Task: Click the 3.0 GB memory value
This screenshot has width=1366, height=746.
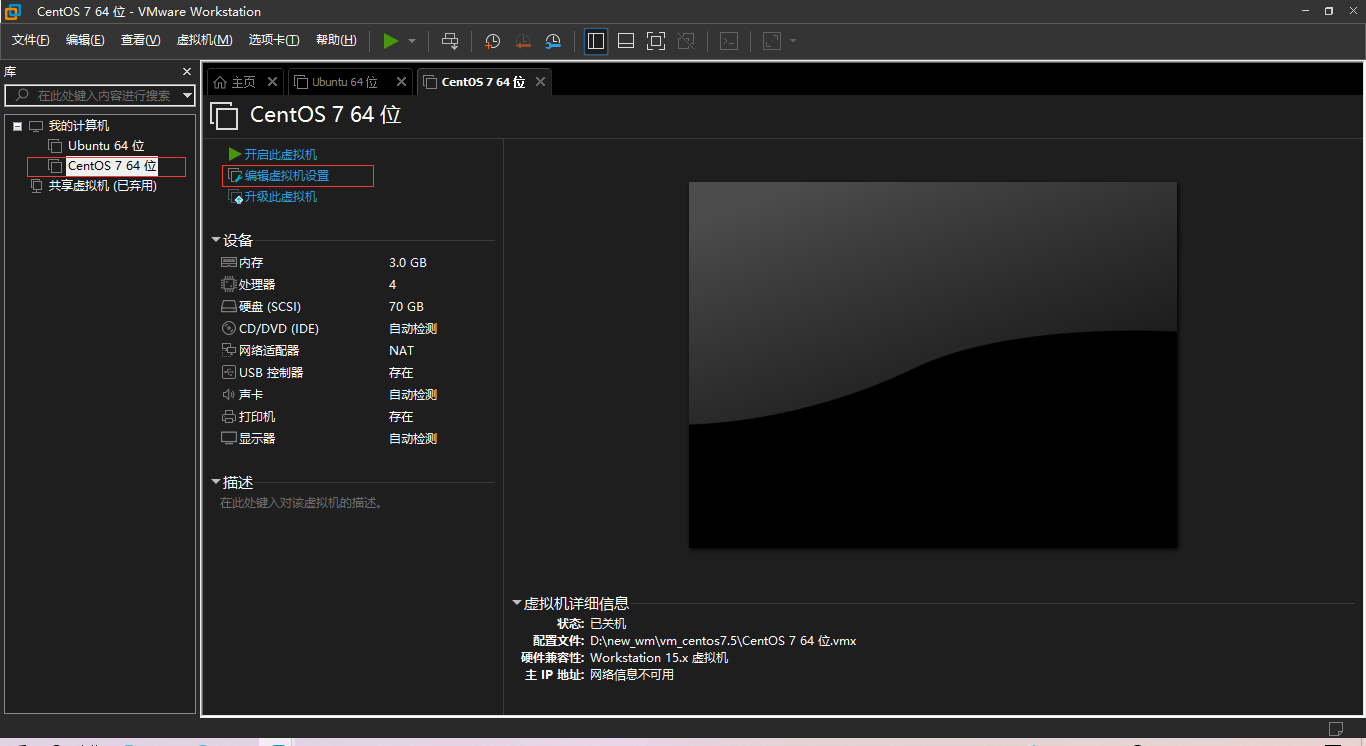Action: (x=408, y=263)
